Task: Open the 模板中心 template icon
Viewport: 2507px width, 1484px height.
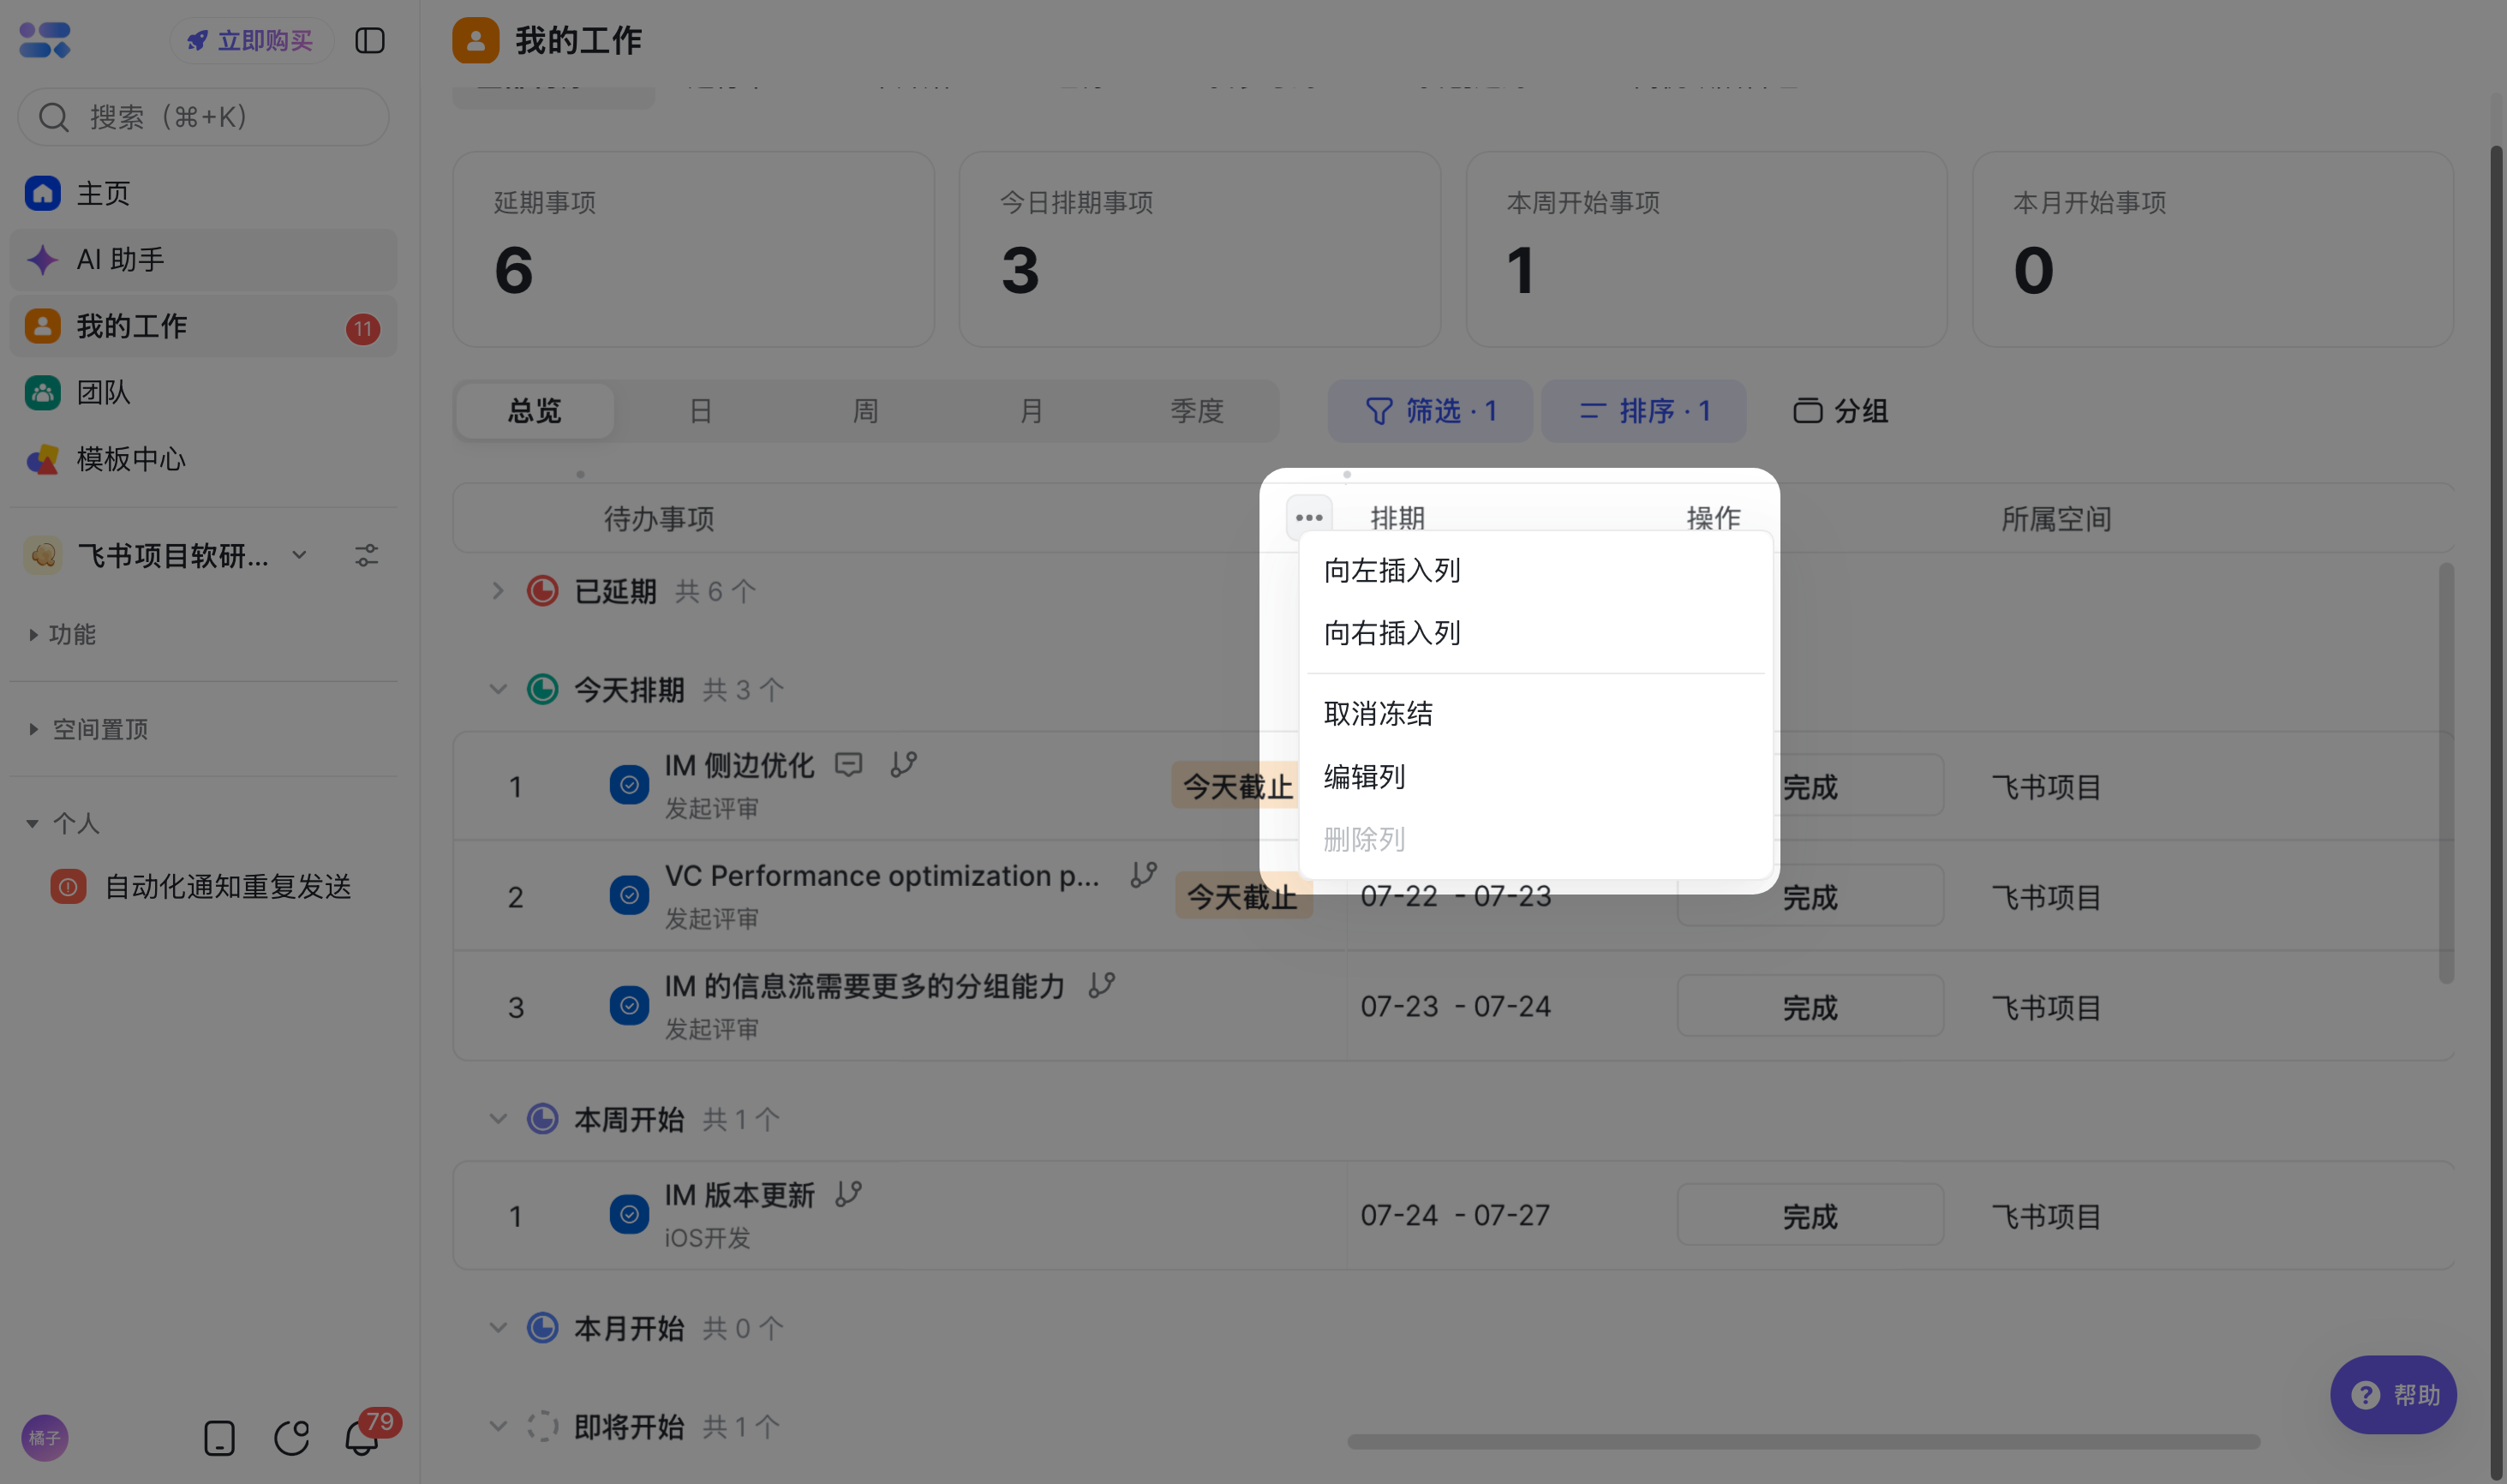Action: pyautogui.click(x=42, y=459)
